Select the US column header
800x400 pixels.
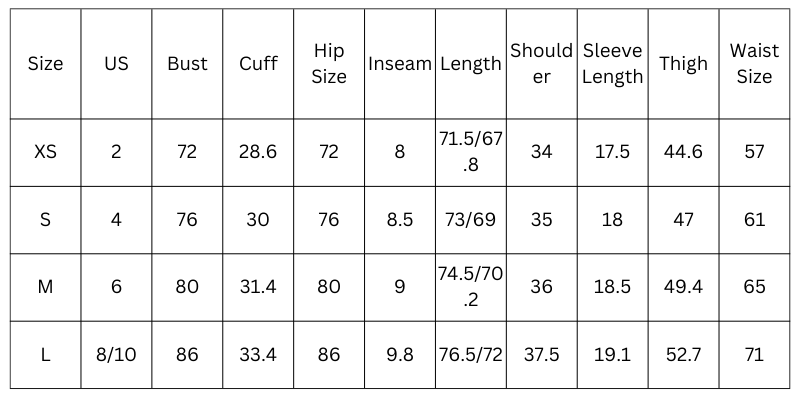click(116, 64)
